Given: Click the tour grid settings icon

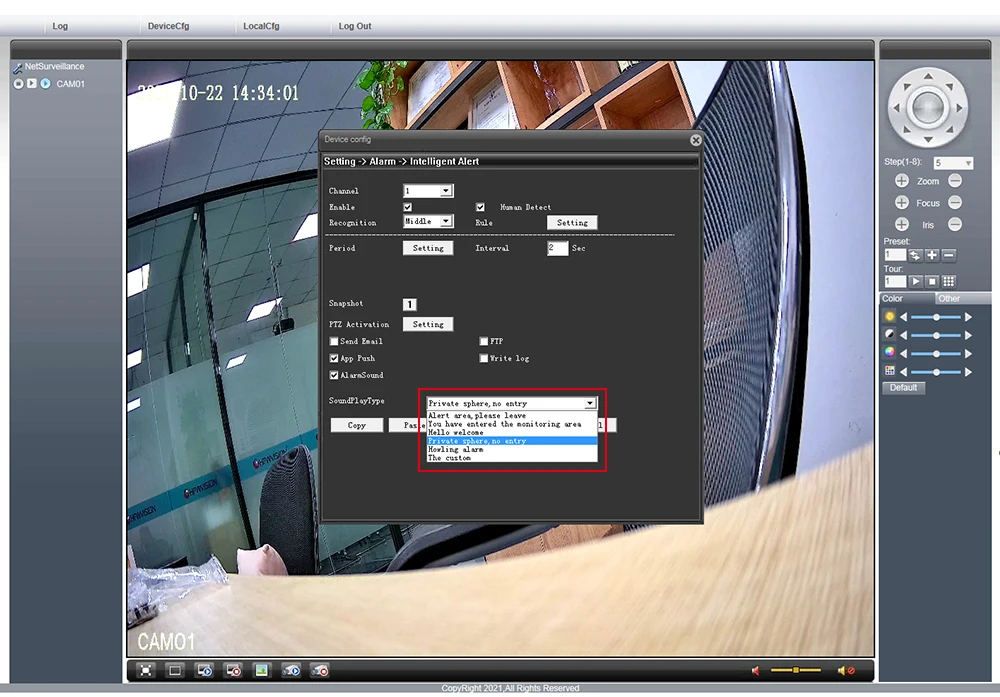Looking at the screenshot, I should pyautogui.click(x=949, y=281).
